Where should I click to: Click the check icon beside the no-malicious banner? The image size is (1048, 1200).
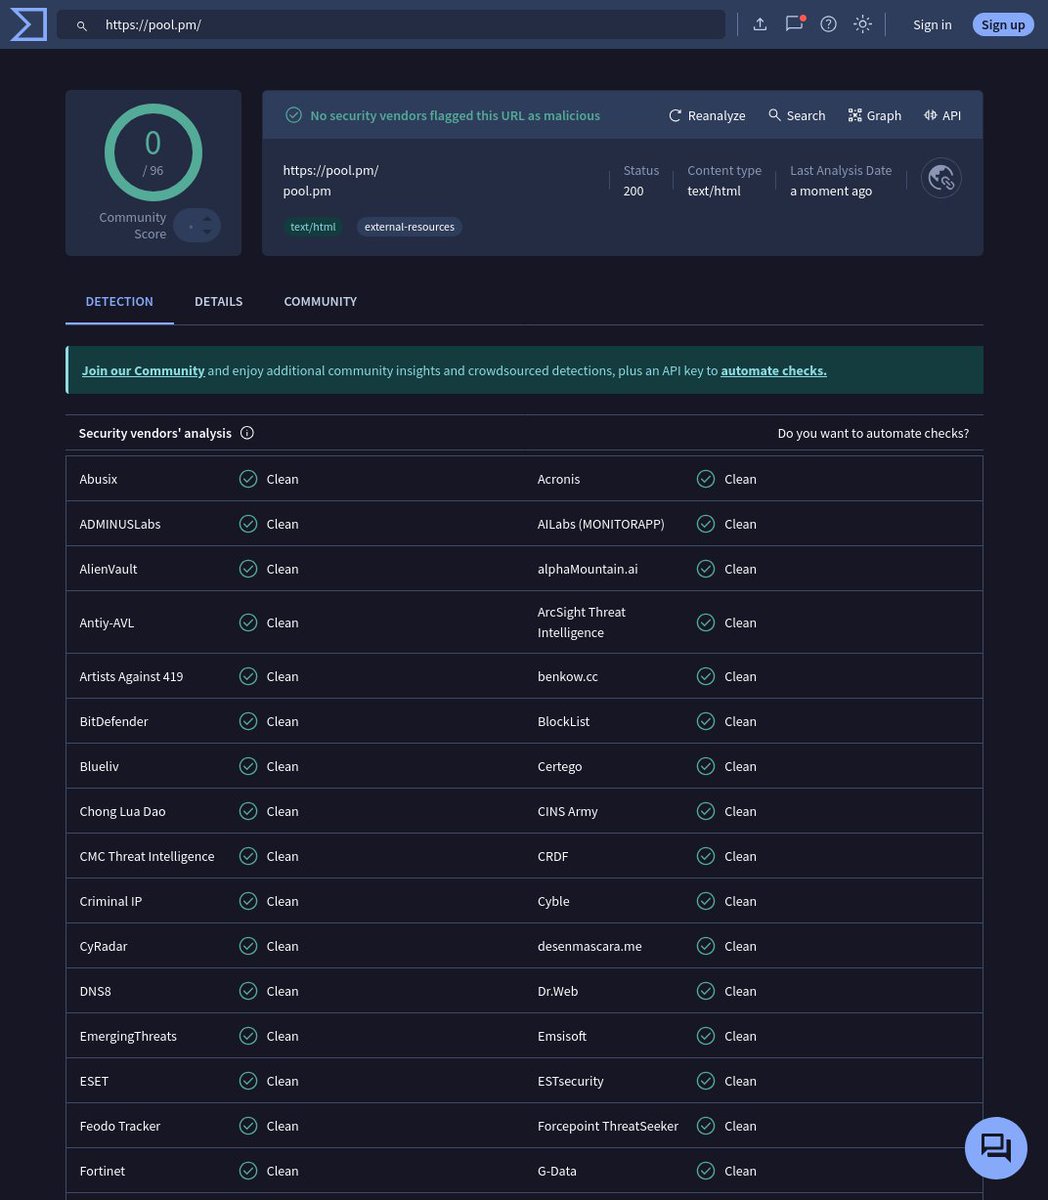pos(293,115)
